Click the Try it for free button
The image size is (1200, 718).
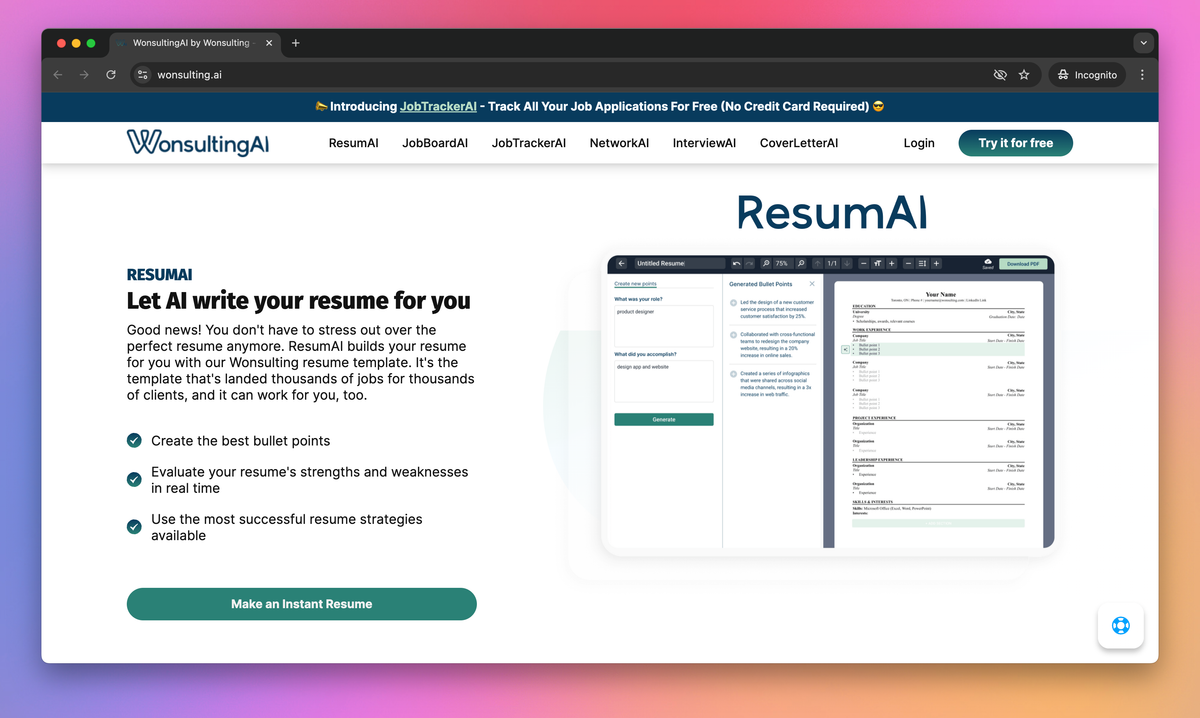coord(1016,143)
